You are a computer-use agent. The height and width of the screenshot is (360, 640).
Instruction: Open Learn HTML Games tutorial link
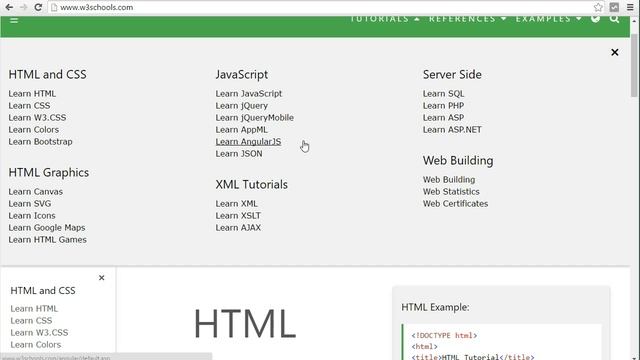[47, 240]
